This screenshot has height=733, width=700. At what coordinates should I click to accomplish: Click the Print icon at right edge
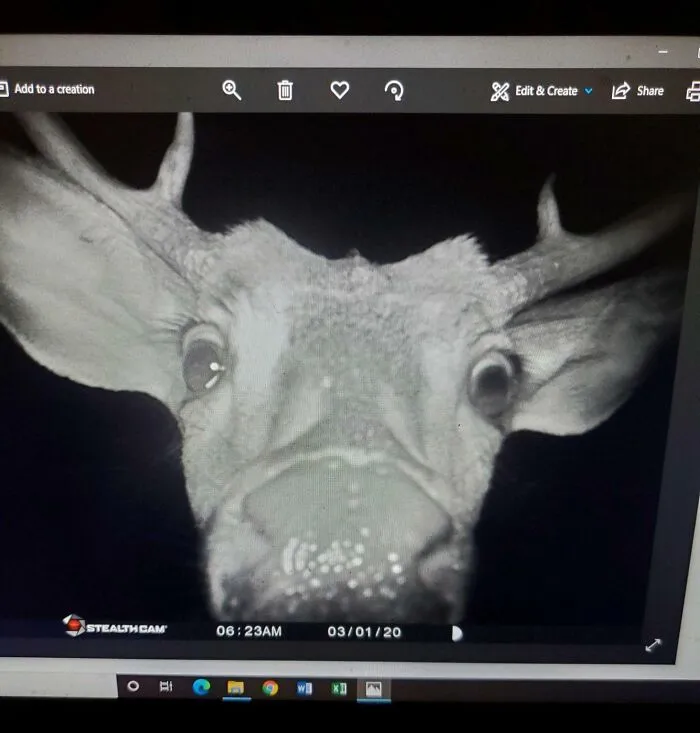click(693, 92)
